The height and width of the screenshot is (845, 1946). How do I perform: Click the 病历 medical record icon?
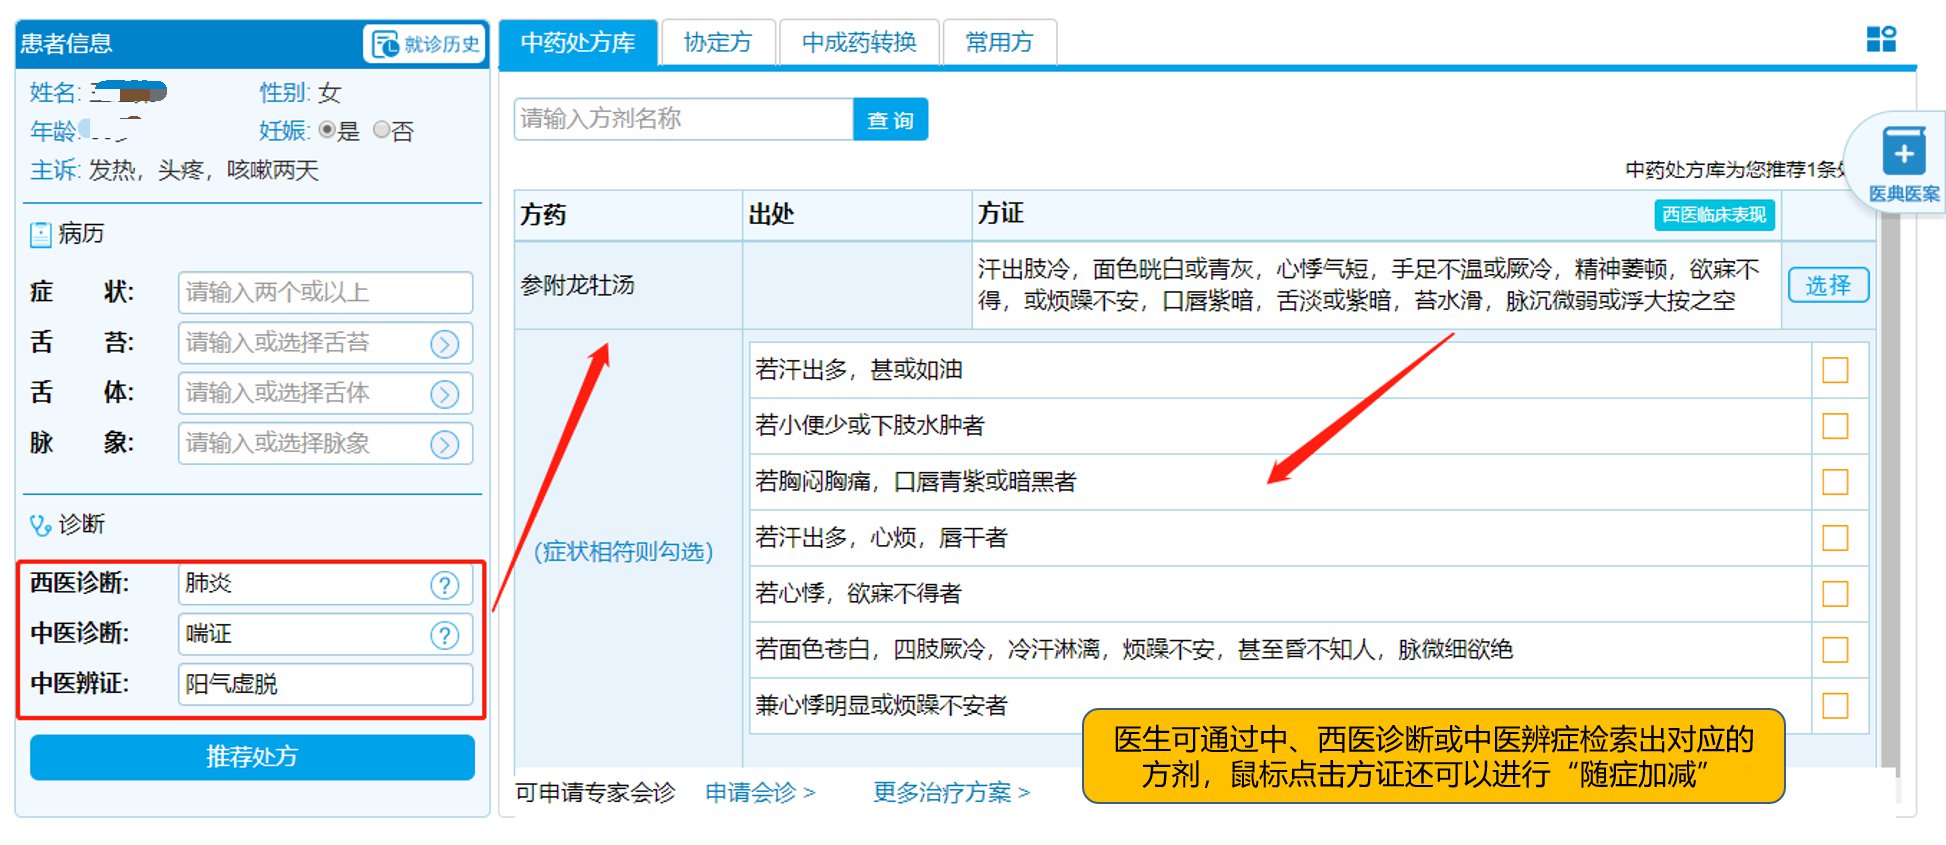pyautogui.click(x=41, y=235)
